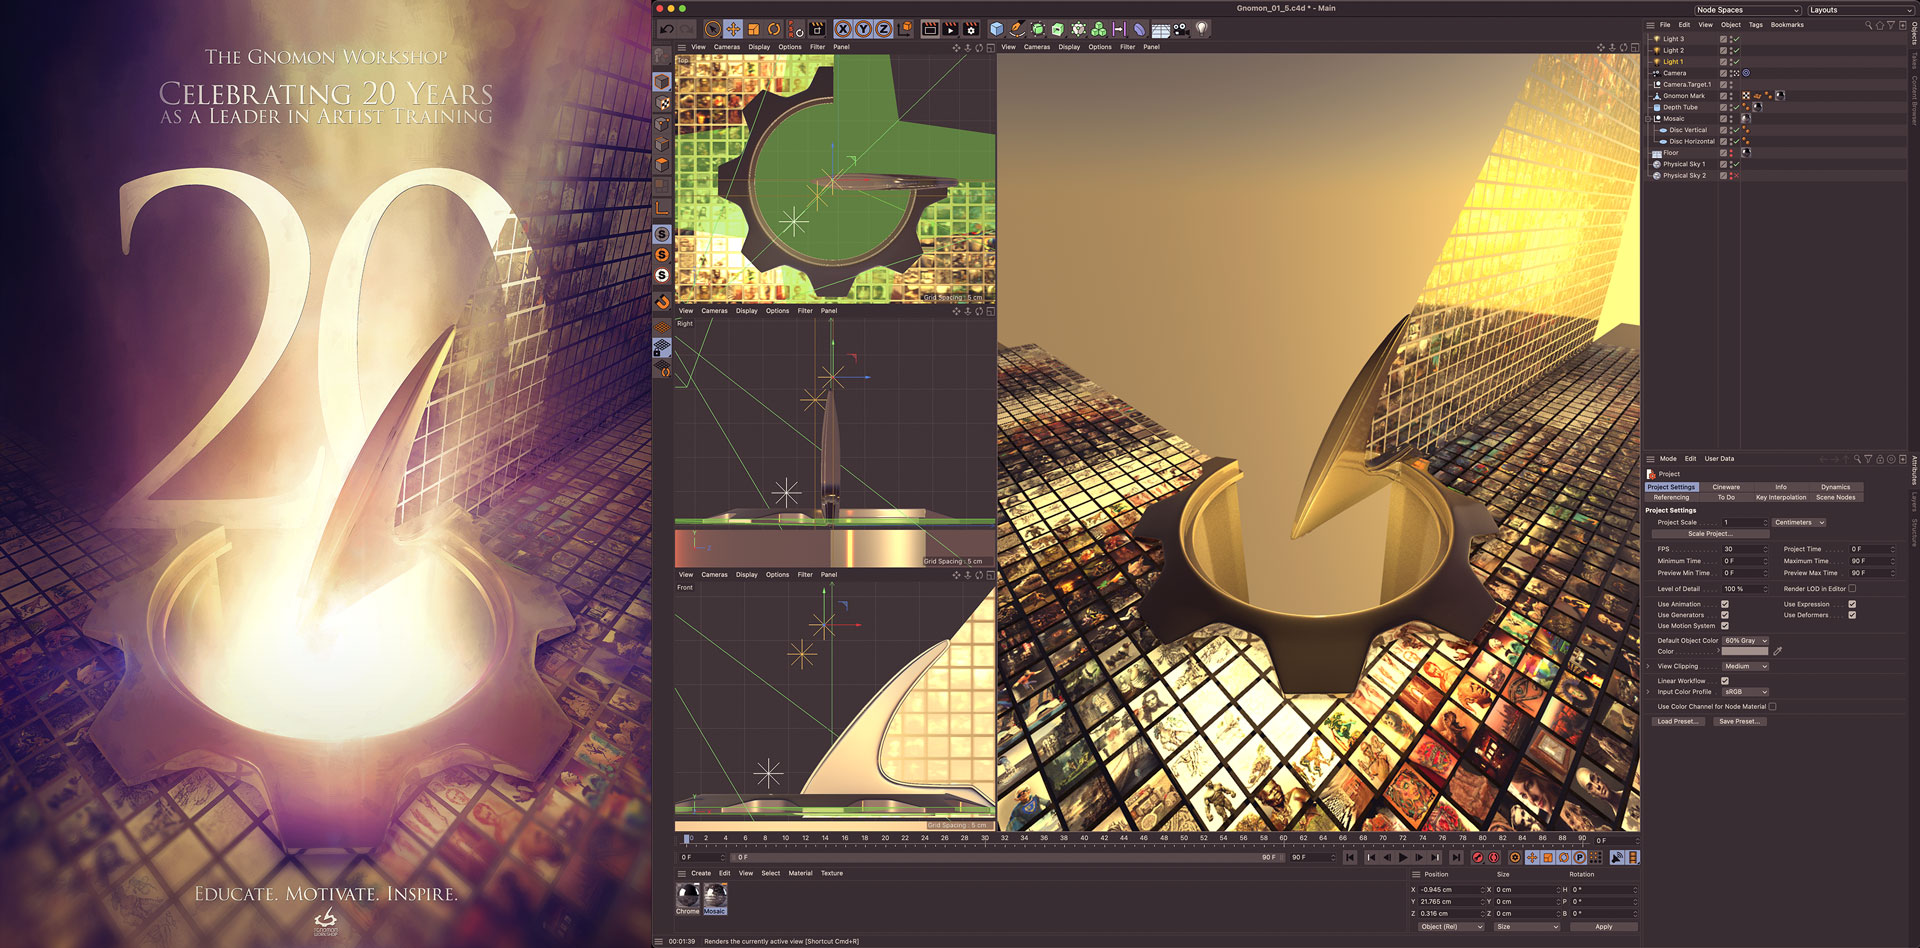Add a Cube primitive object
This screenshot has width=1920, height=948.
click(x=996, y=29)
